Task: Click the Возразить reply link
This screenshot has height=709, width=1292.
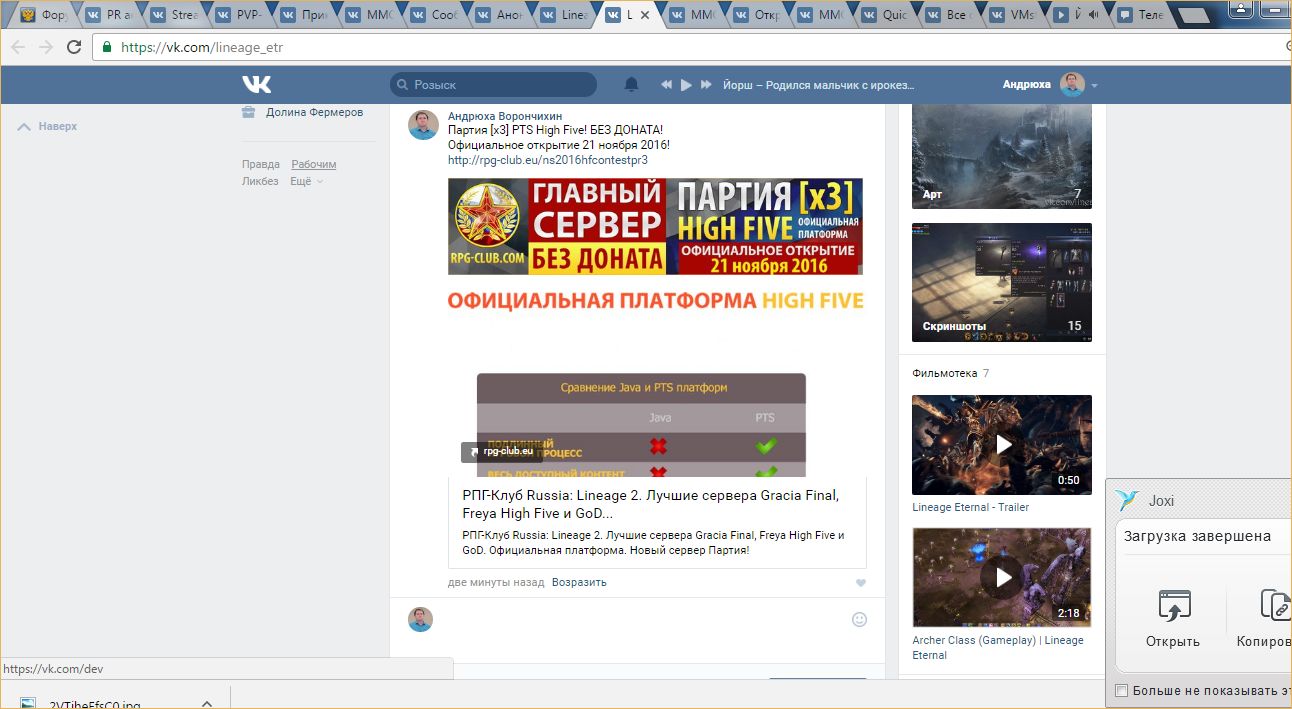Action: point(579,582)
